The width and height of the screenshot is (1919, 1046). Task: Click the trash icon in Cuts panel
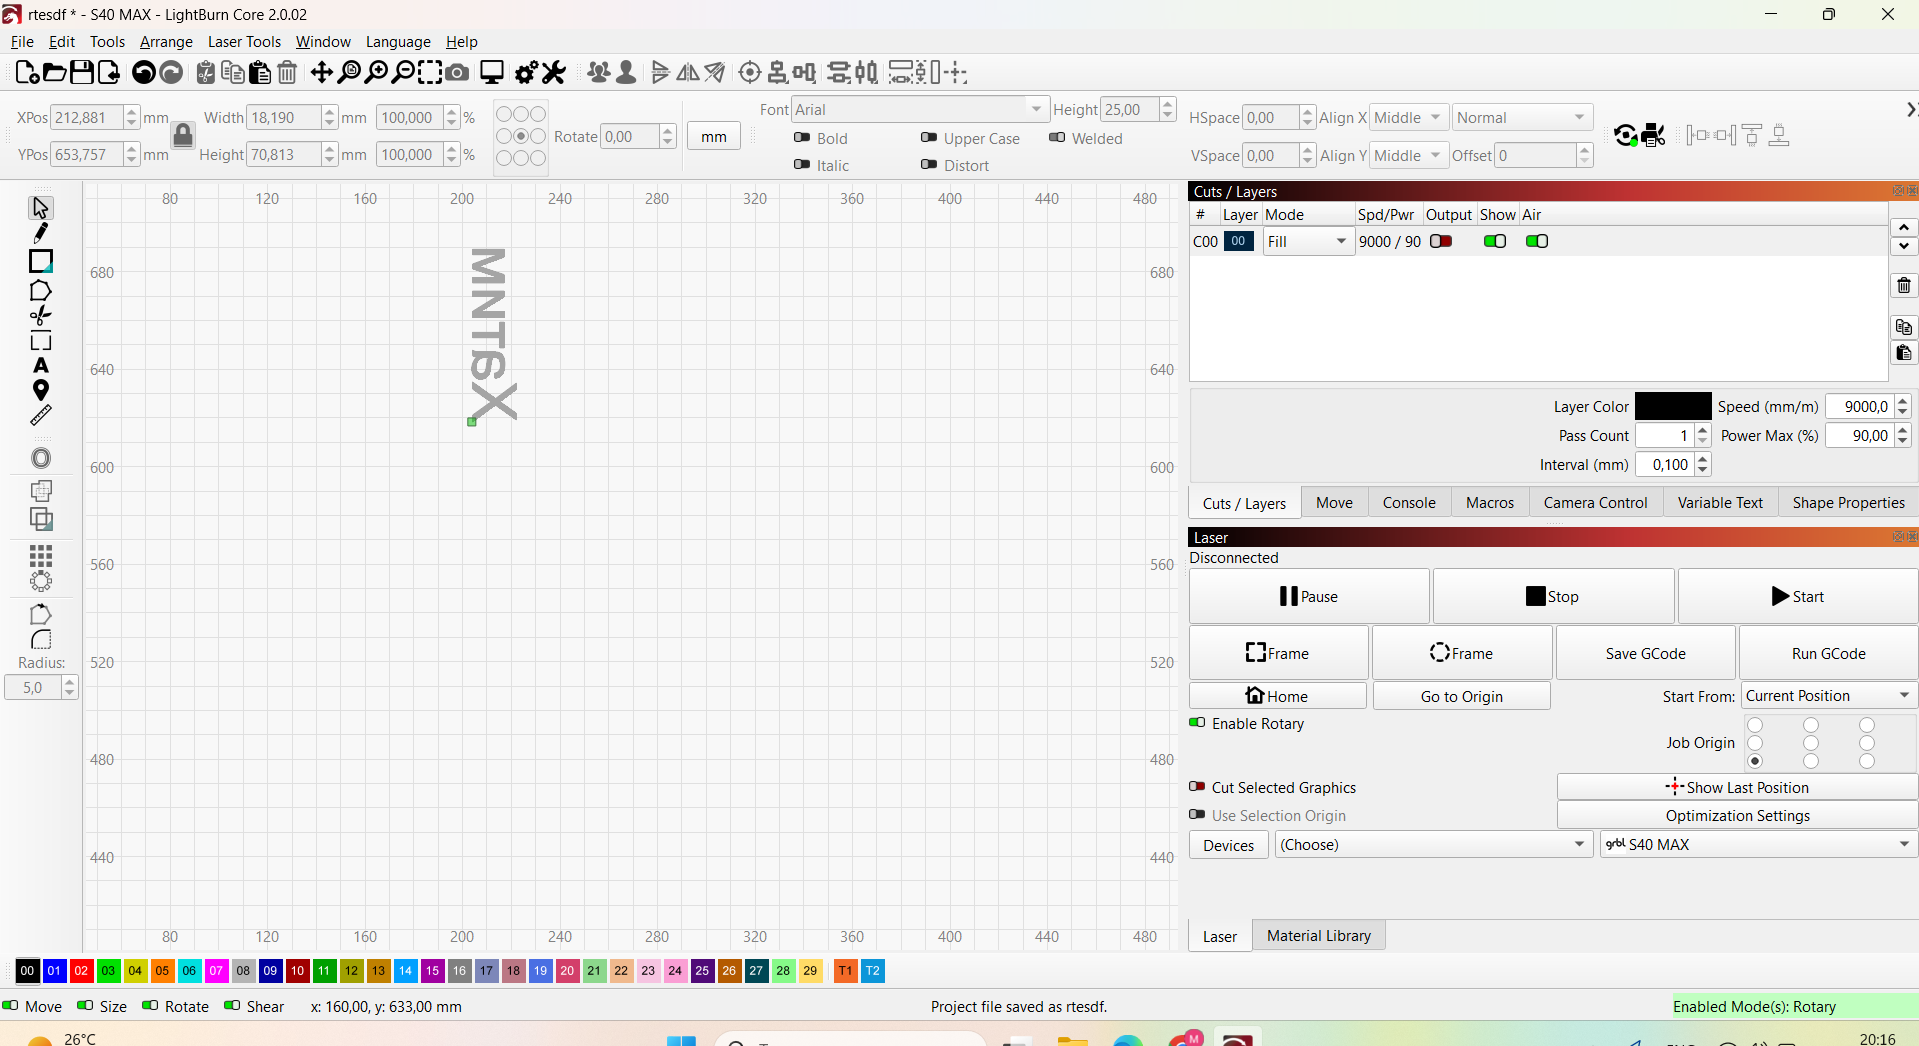1903,286
